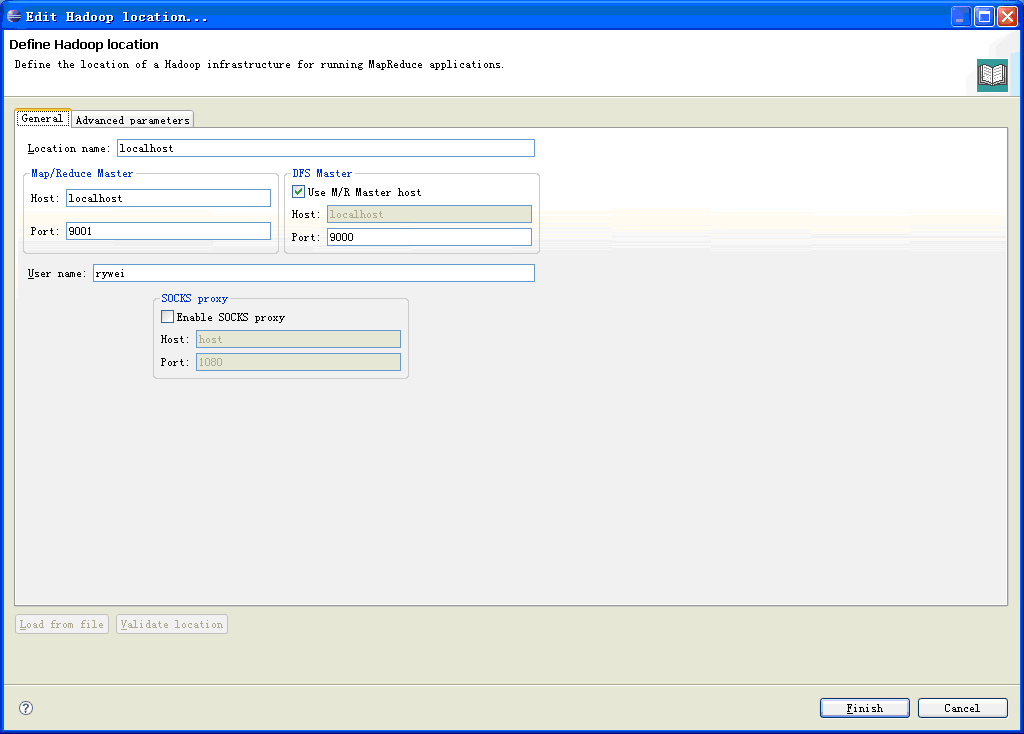Select the Map/Reduce Master Port field showing 9001
Screen dimensions: 1024x734
pos(168,230)
